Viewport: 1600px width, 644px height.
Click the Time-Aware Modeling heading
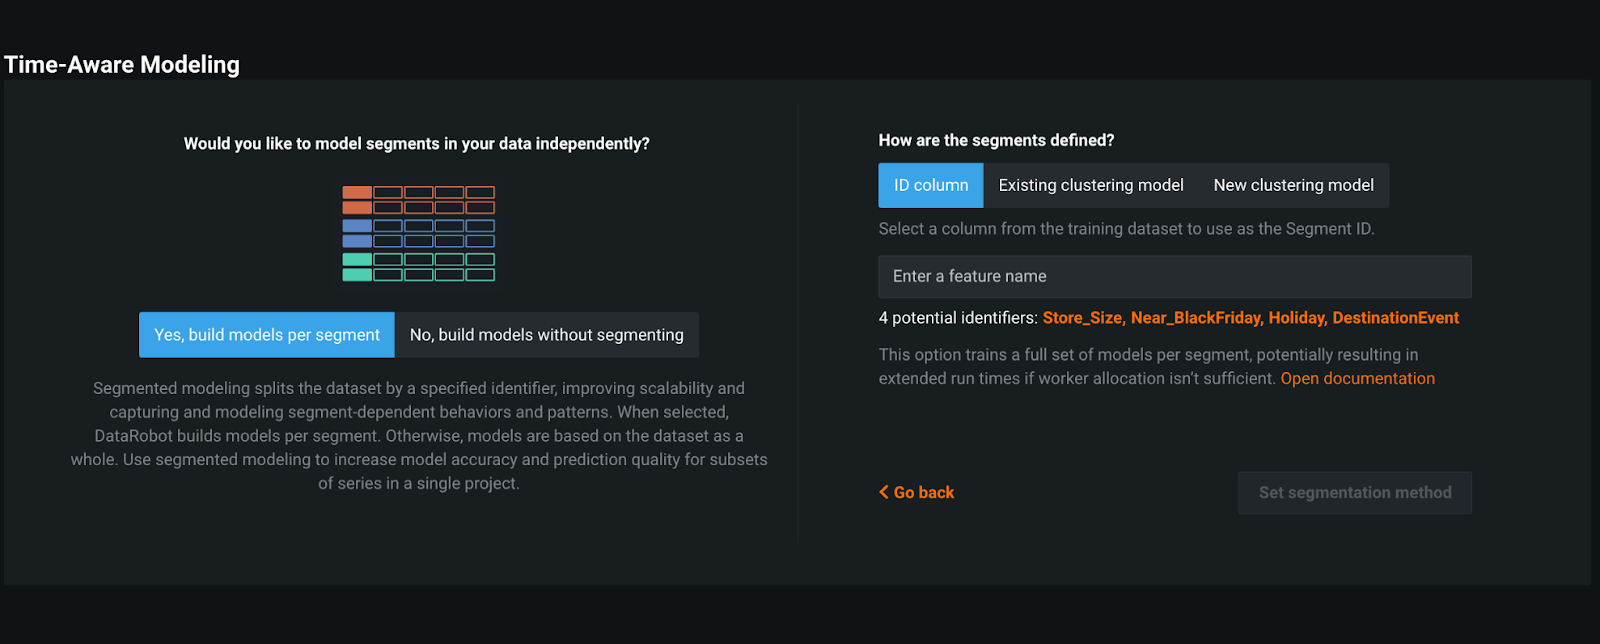tap(122, 65)
